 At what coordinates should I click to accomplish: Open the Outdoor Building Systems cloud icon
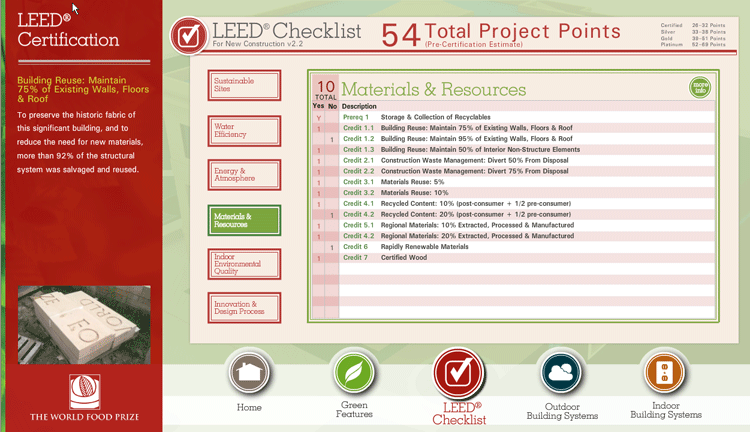tap(562, 372)
